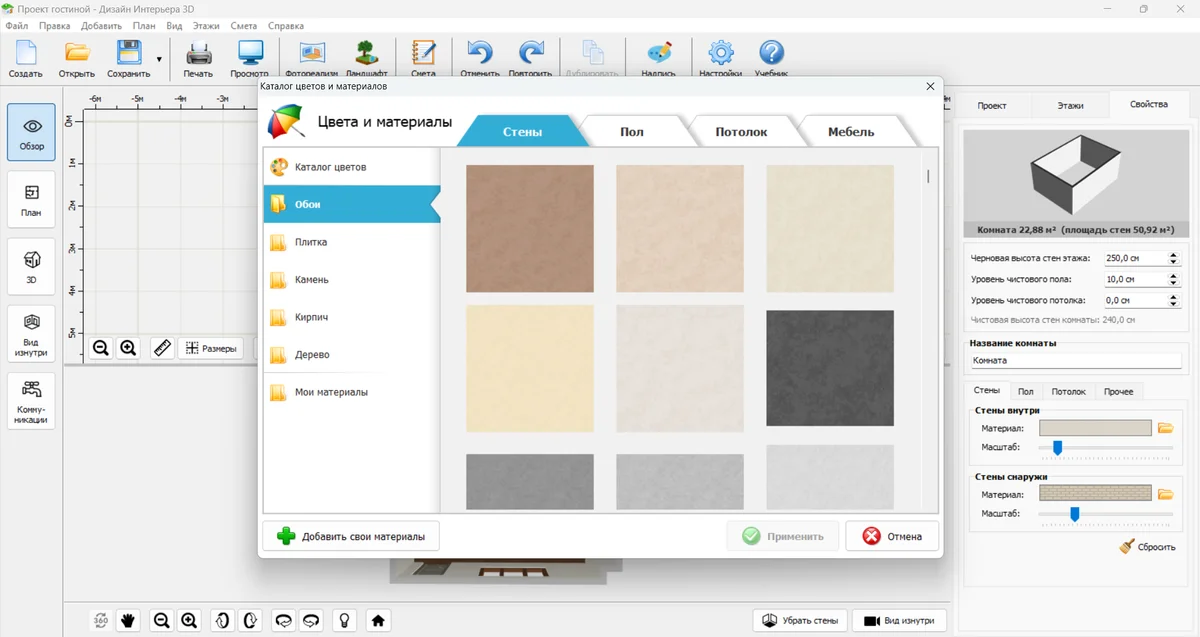Toggle the 360 rotation icon
Image resolution: width=1200 pixels, height=637 pixels.
100,620
